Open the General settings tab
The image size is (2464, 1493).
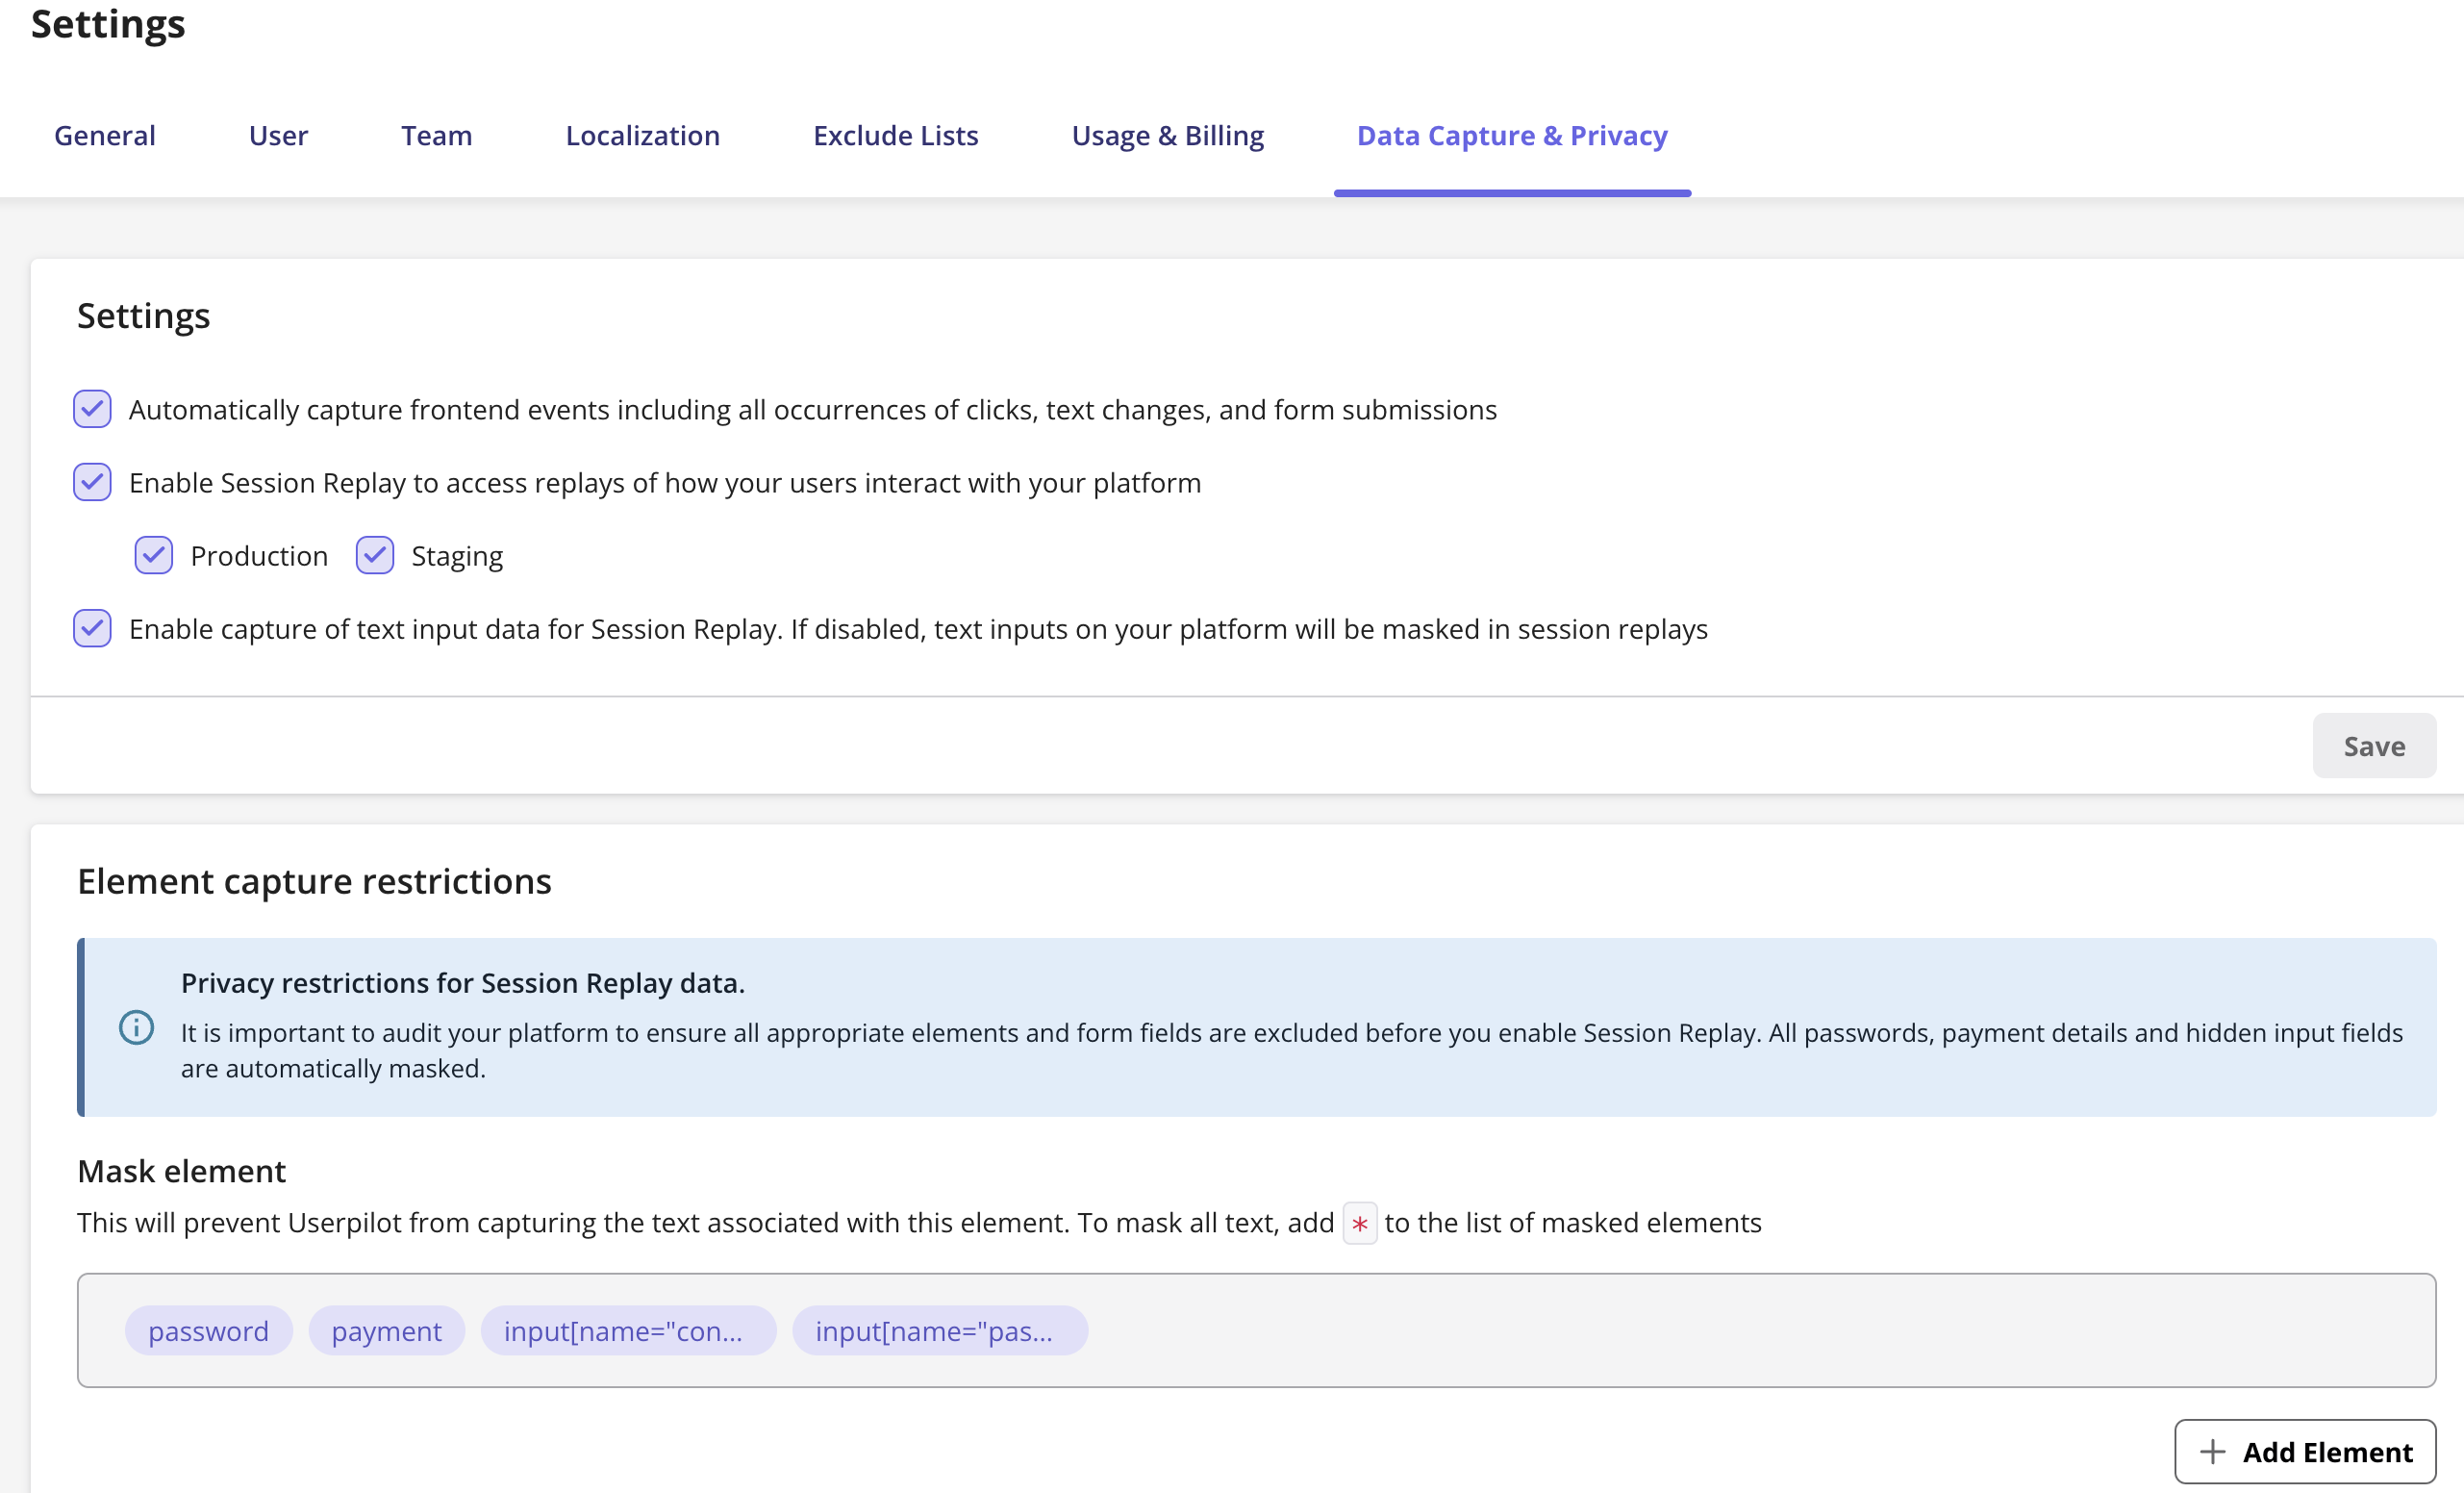105,135
